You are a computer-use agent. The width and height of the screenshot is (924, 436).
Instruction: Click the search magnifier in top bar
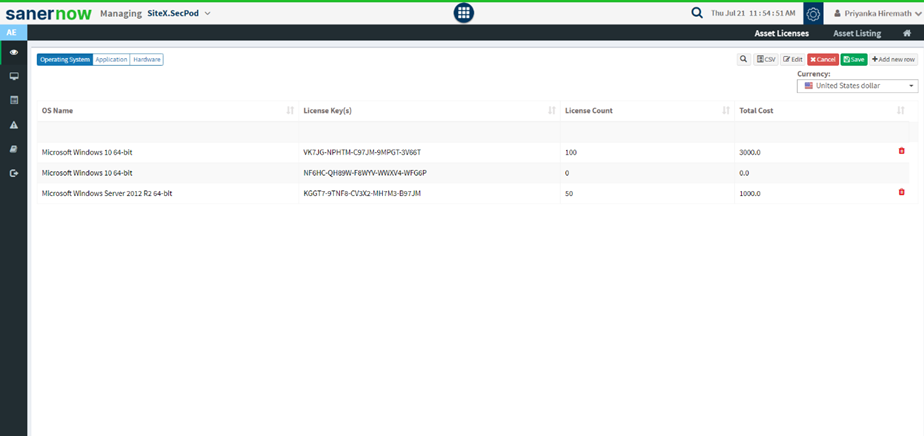[697, 13]
